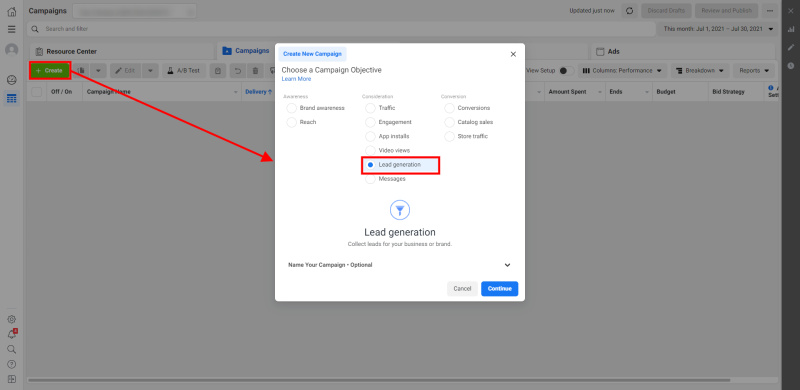Select the Reach objective
The image size is (800, 390).
(292, 123)
